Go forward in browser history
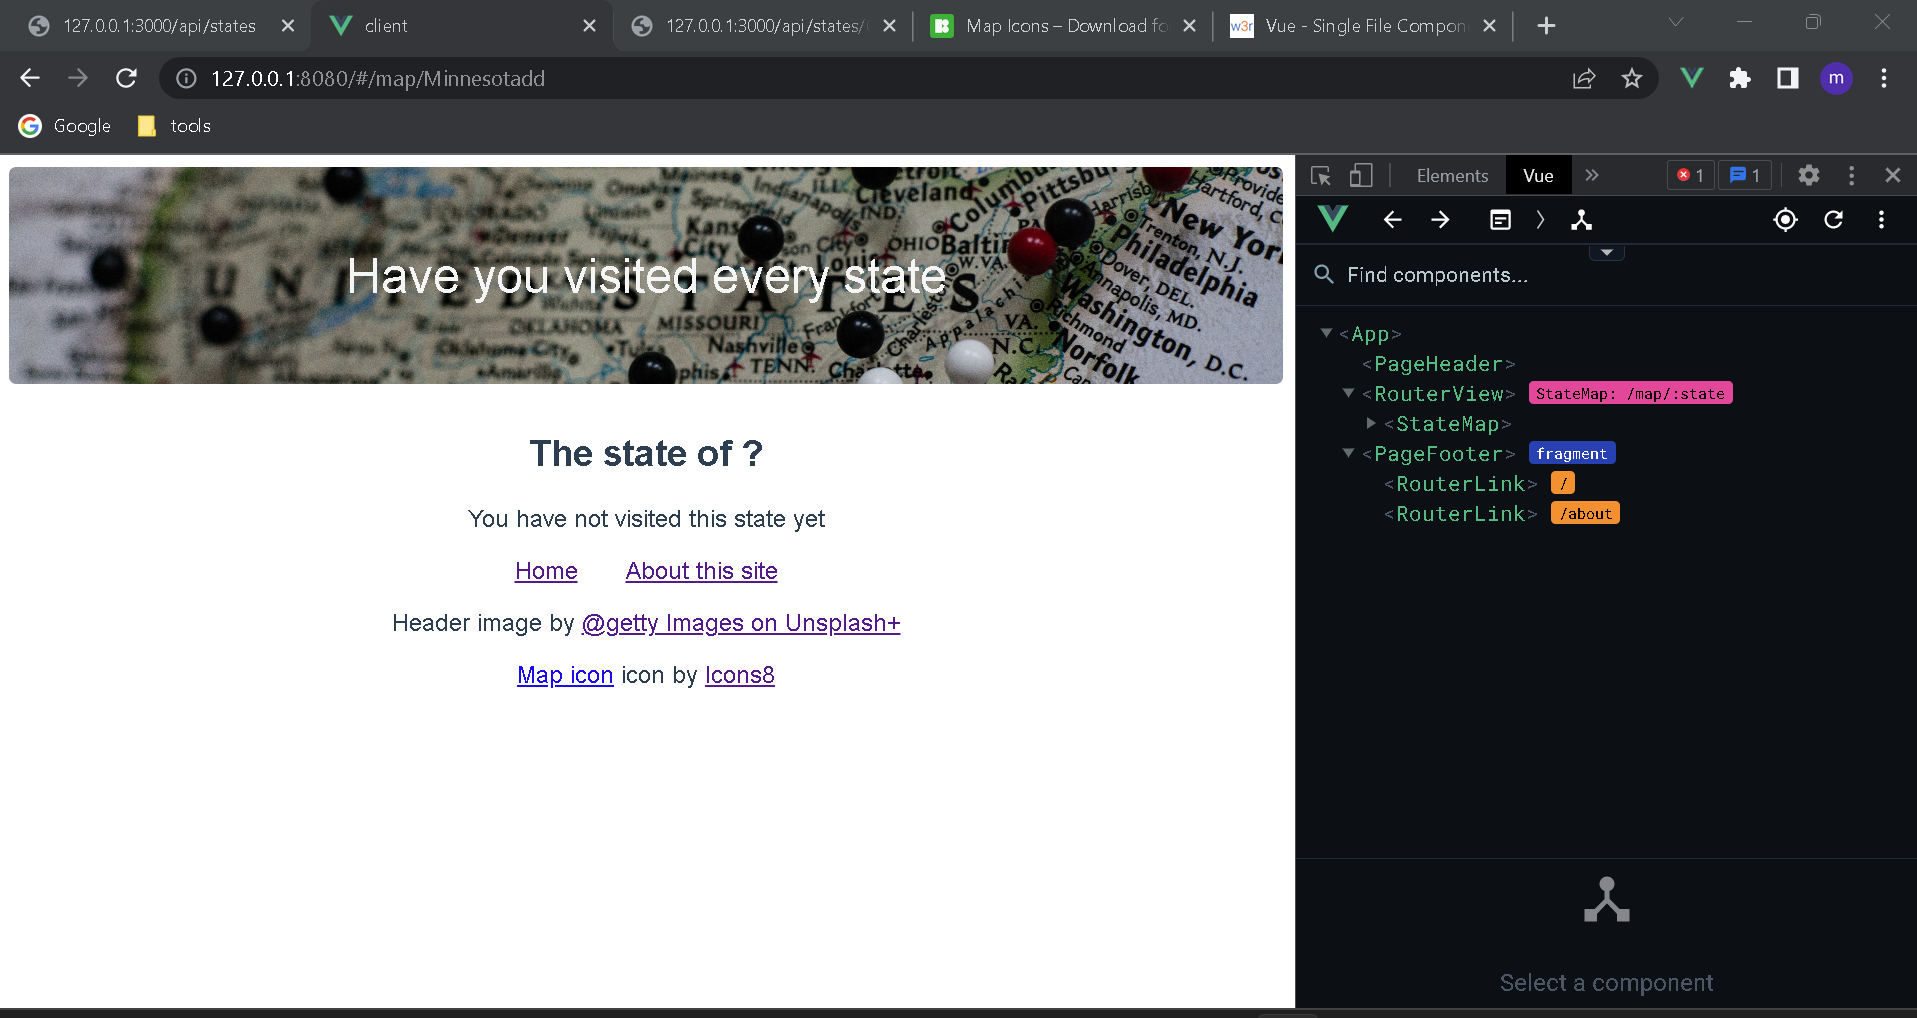This screenshot has height=1018, width=1917. tap(78, 78)
